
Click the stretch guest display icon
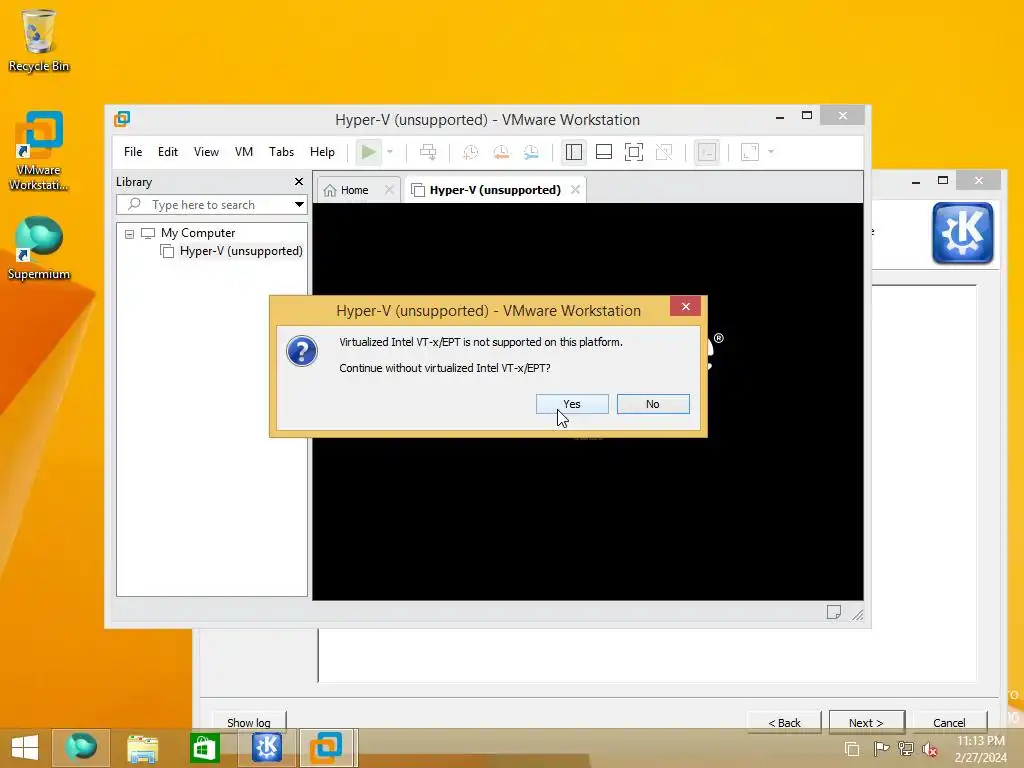click(x=750, y=152)
